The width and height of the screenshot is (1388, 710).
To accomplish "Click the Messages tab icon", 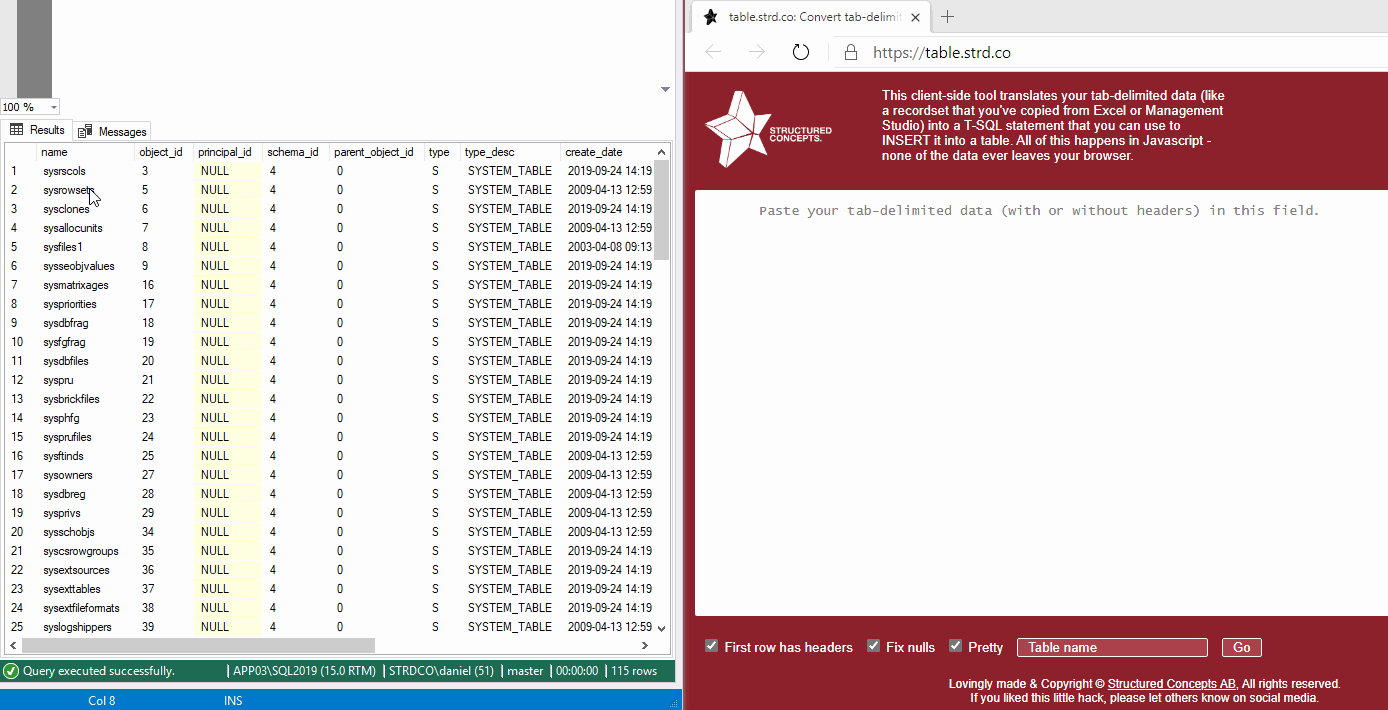I will (83, 130).
